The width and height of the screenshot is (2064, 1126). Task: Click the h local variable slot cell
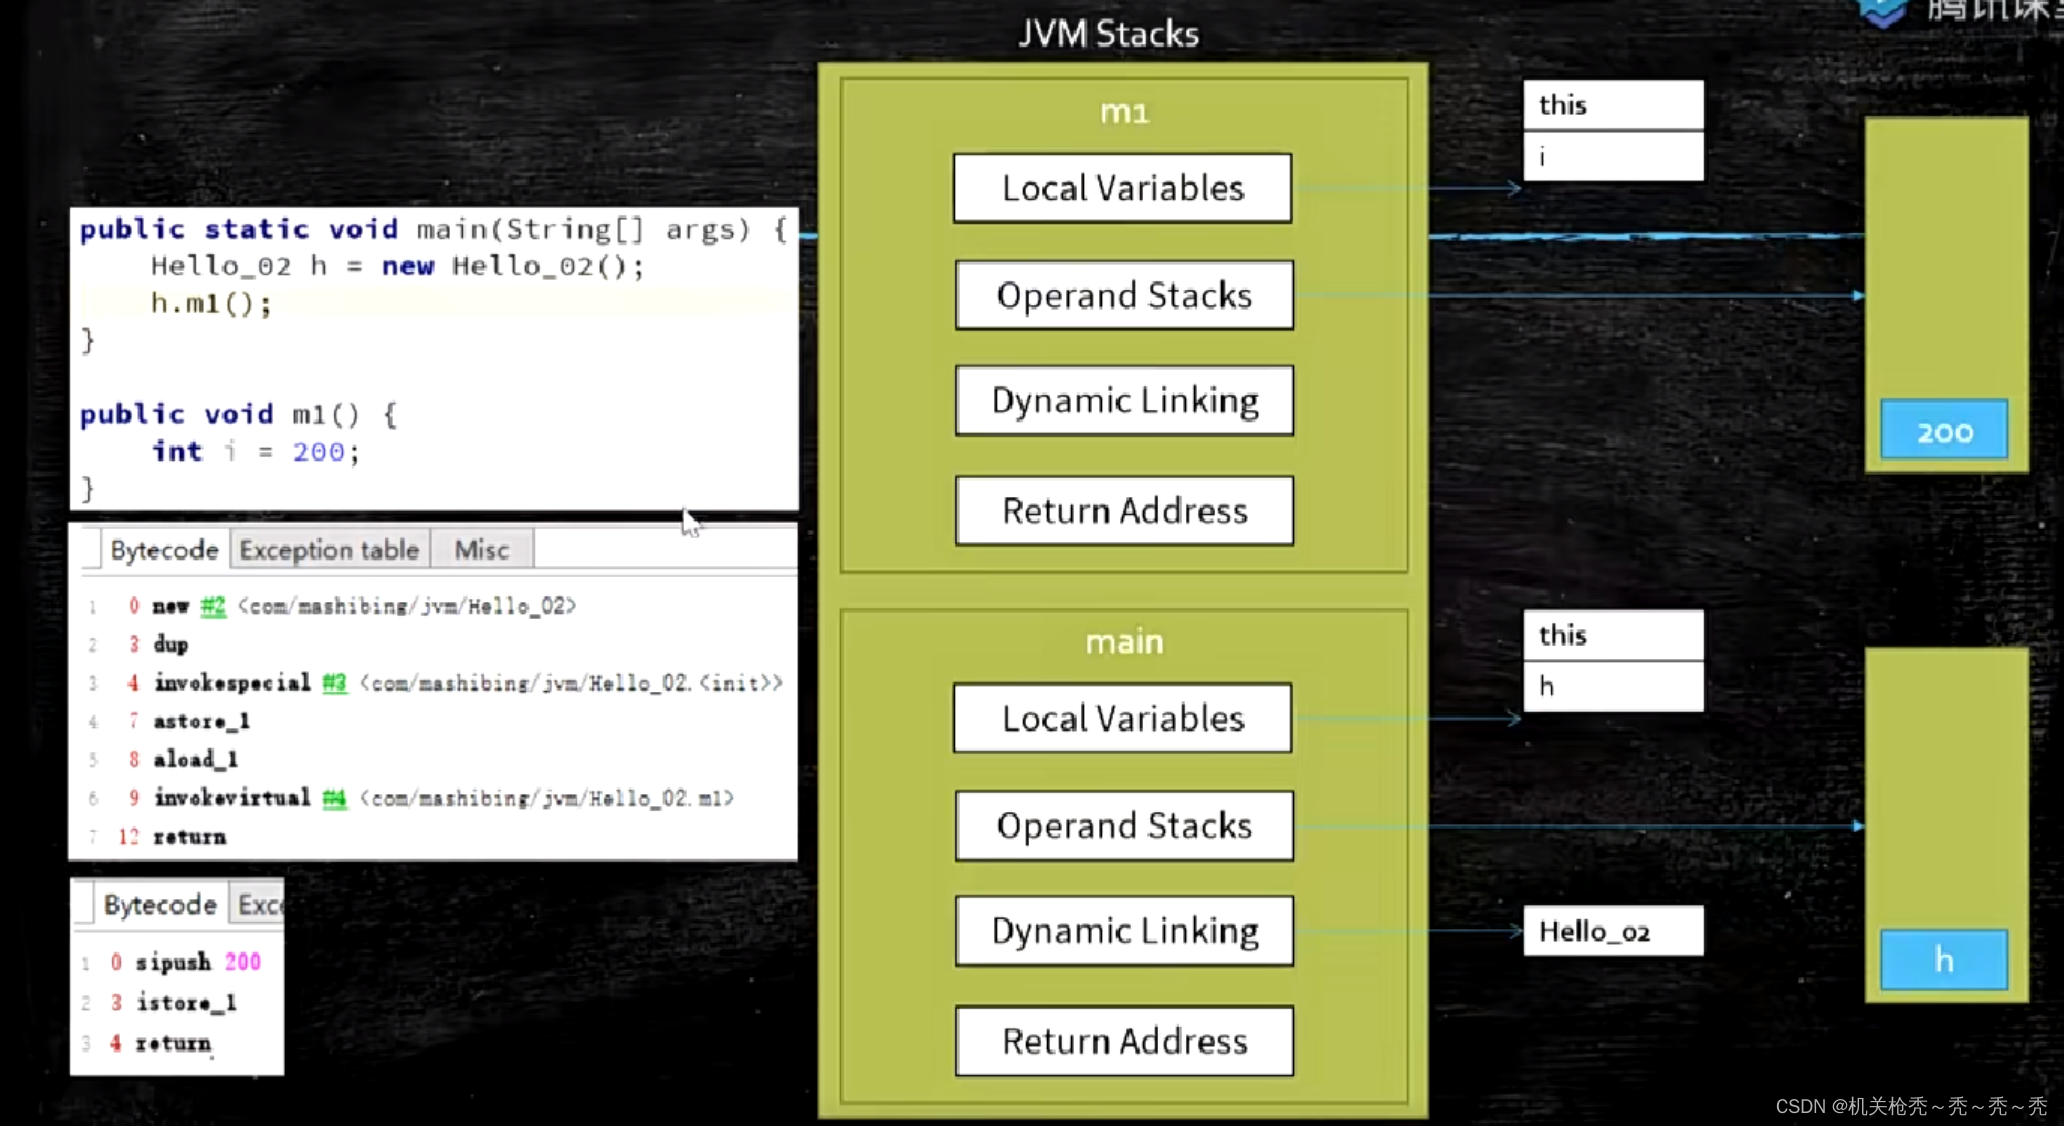[1612, 687]
